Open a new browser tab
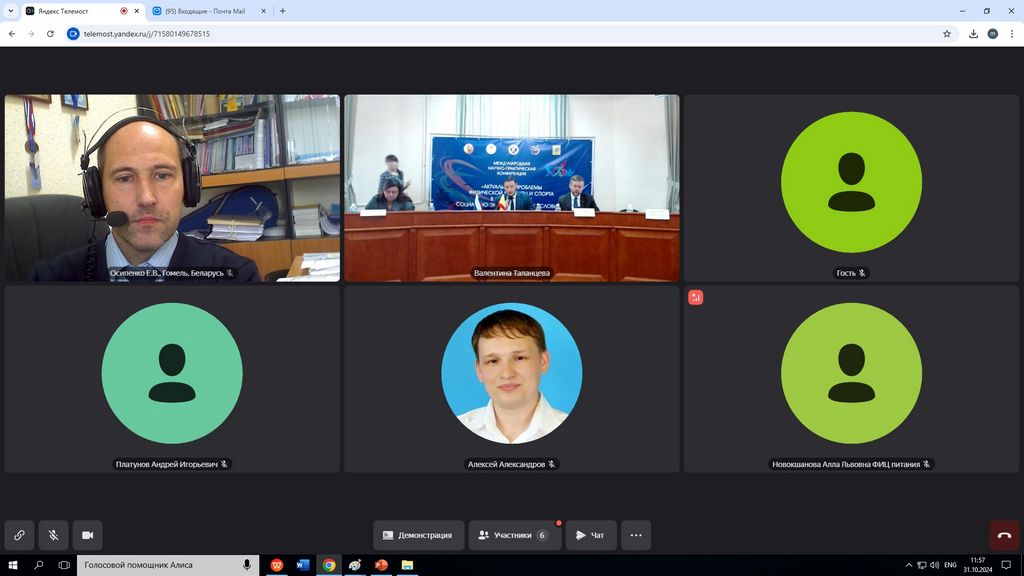This screenshot has width=1024, height=576. pyautogui.click(x=283, y=11)
